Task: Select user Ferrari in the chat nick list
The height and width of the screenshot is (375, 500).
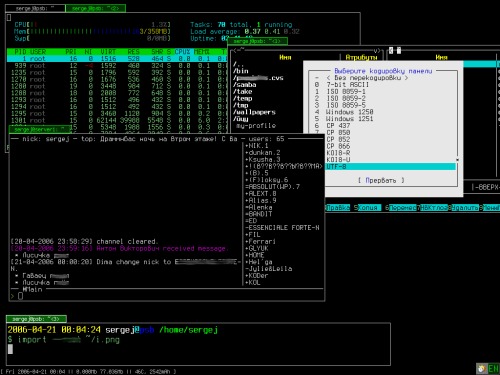Action: [x=260, y=241]
